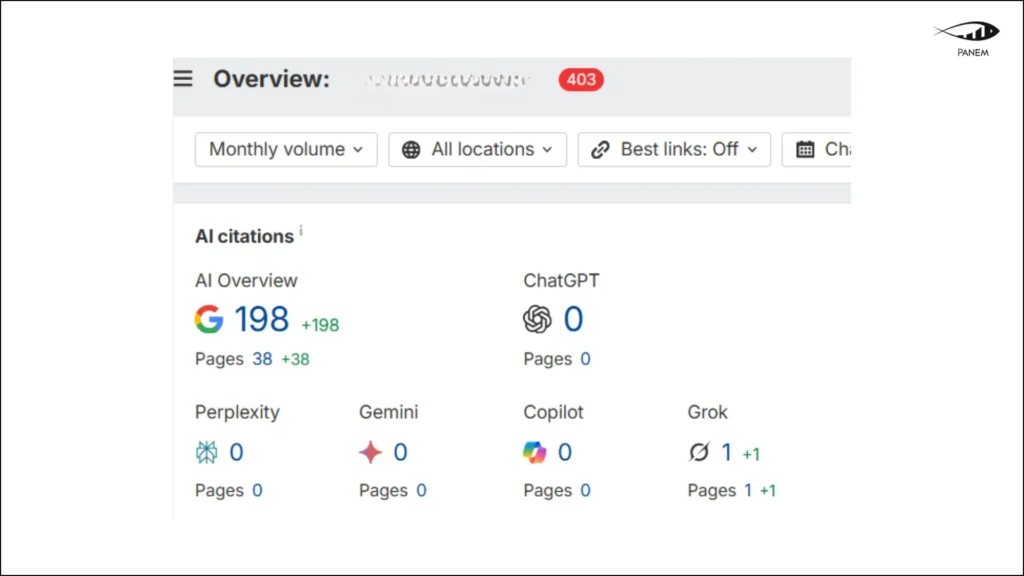Click the Perplexity Pages 0 value
The image size is (1024, 576).
pyautogui.click(x=257, y=490)
